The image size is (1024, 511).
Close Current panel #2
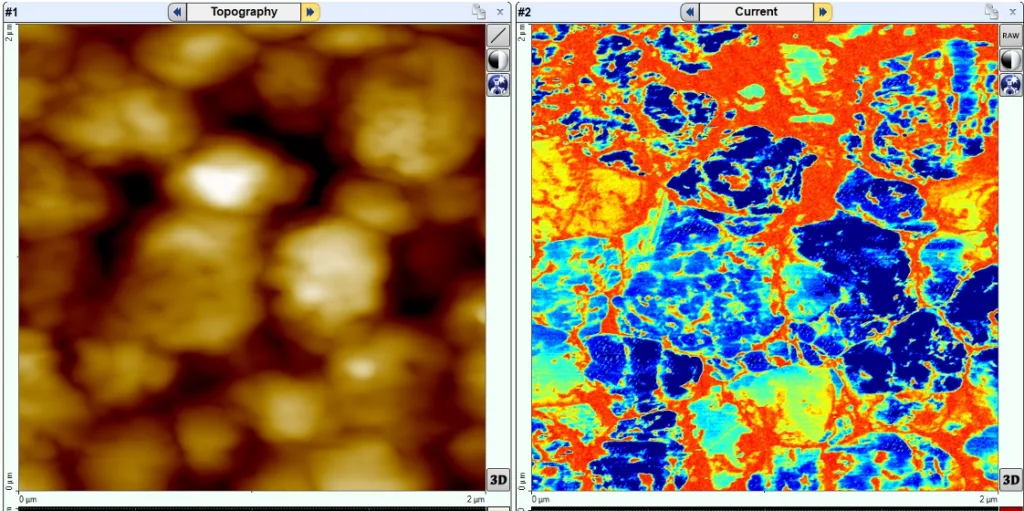[x=1013, y=12]
